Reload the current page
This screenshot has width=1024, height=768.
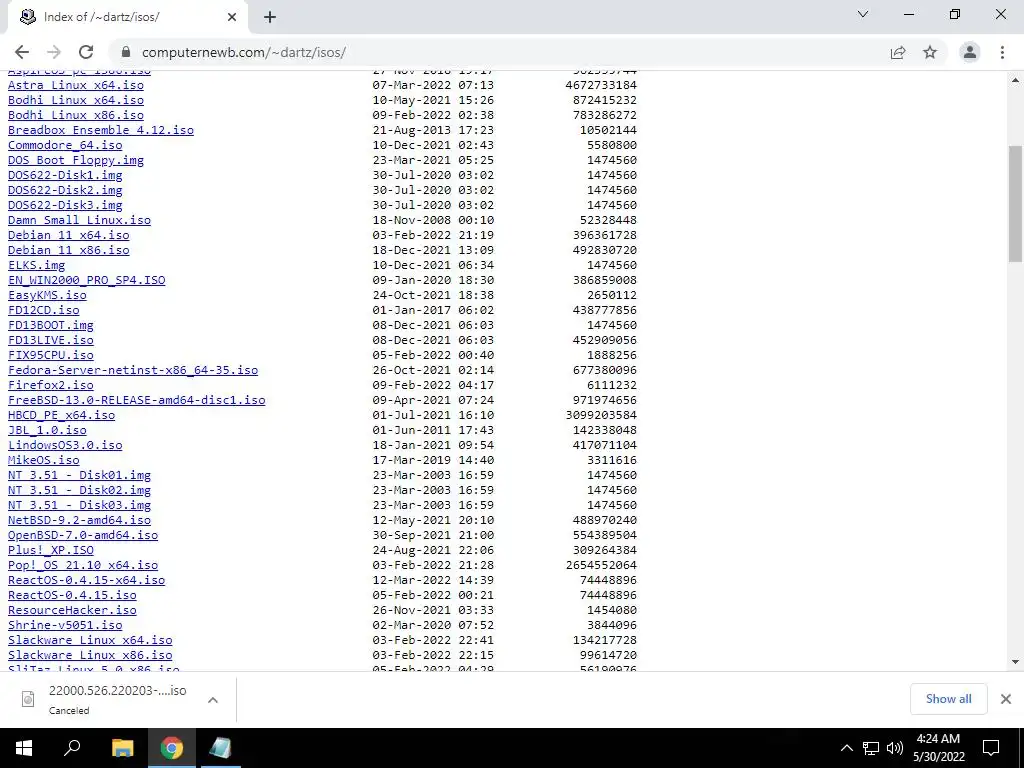click(86, 52)
